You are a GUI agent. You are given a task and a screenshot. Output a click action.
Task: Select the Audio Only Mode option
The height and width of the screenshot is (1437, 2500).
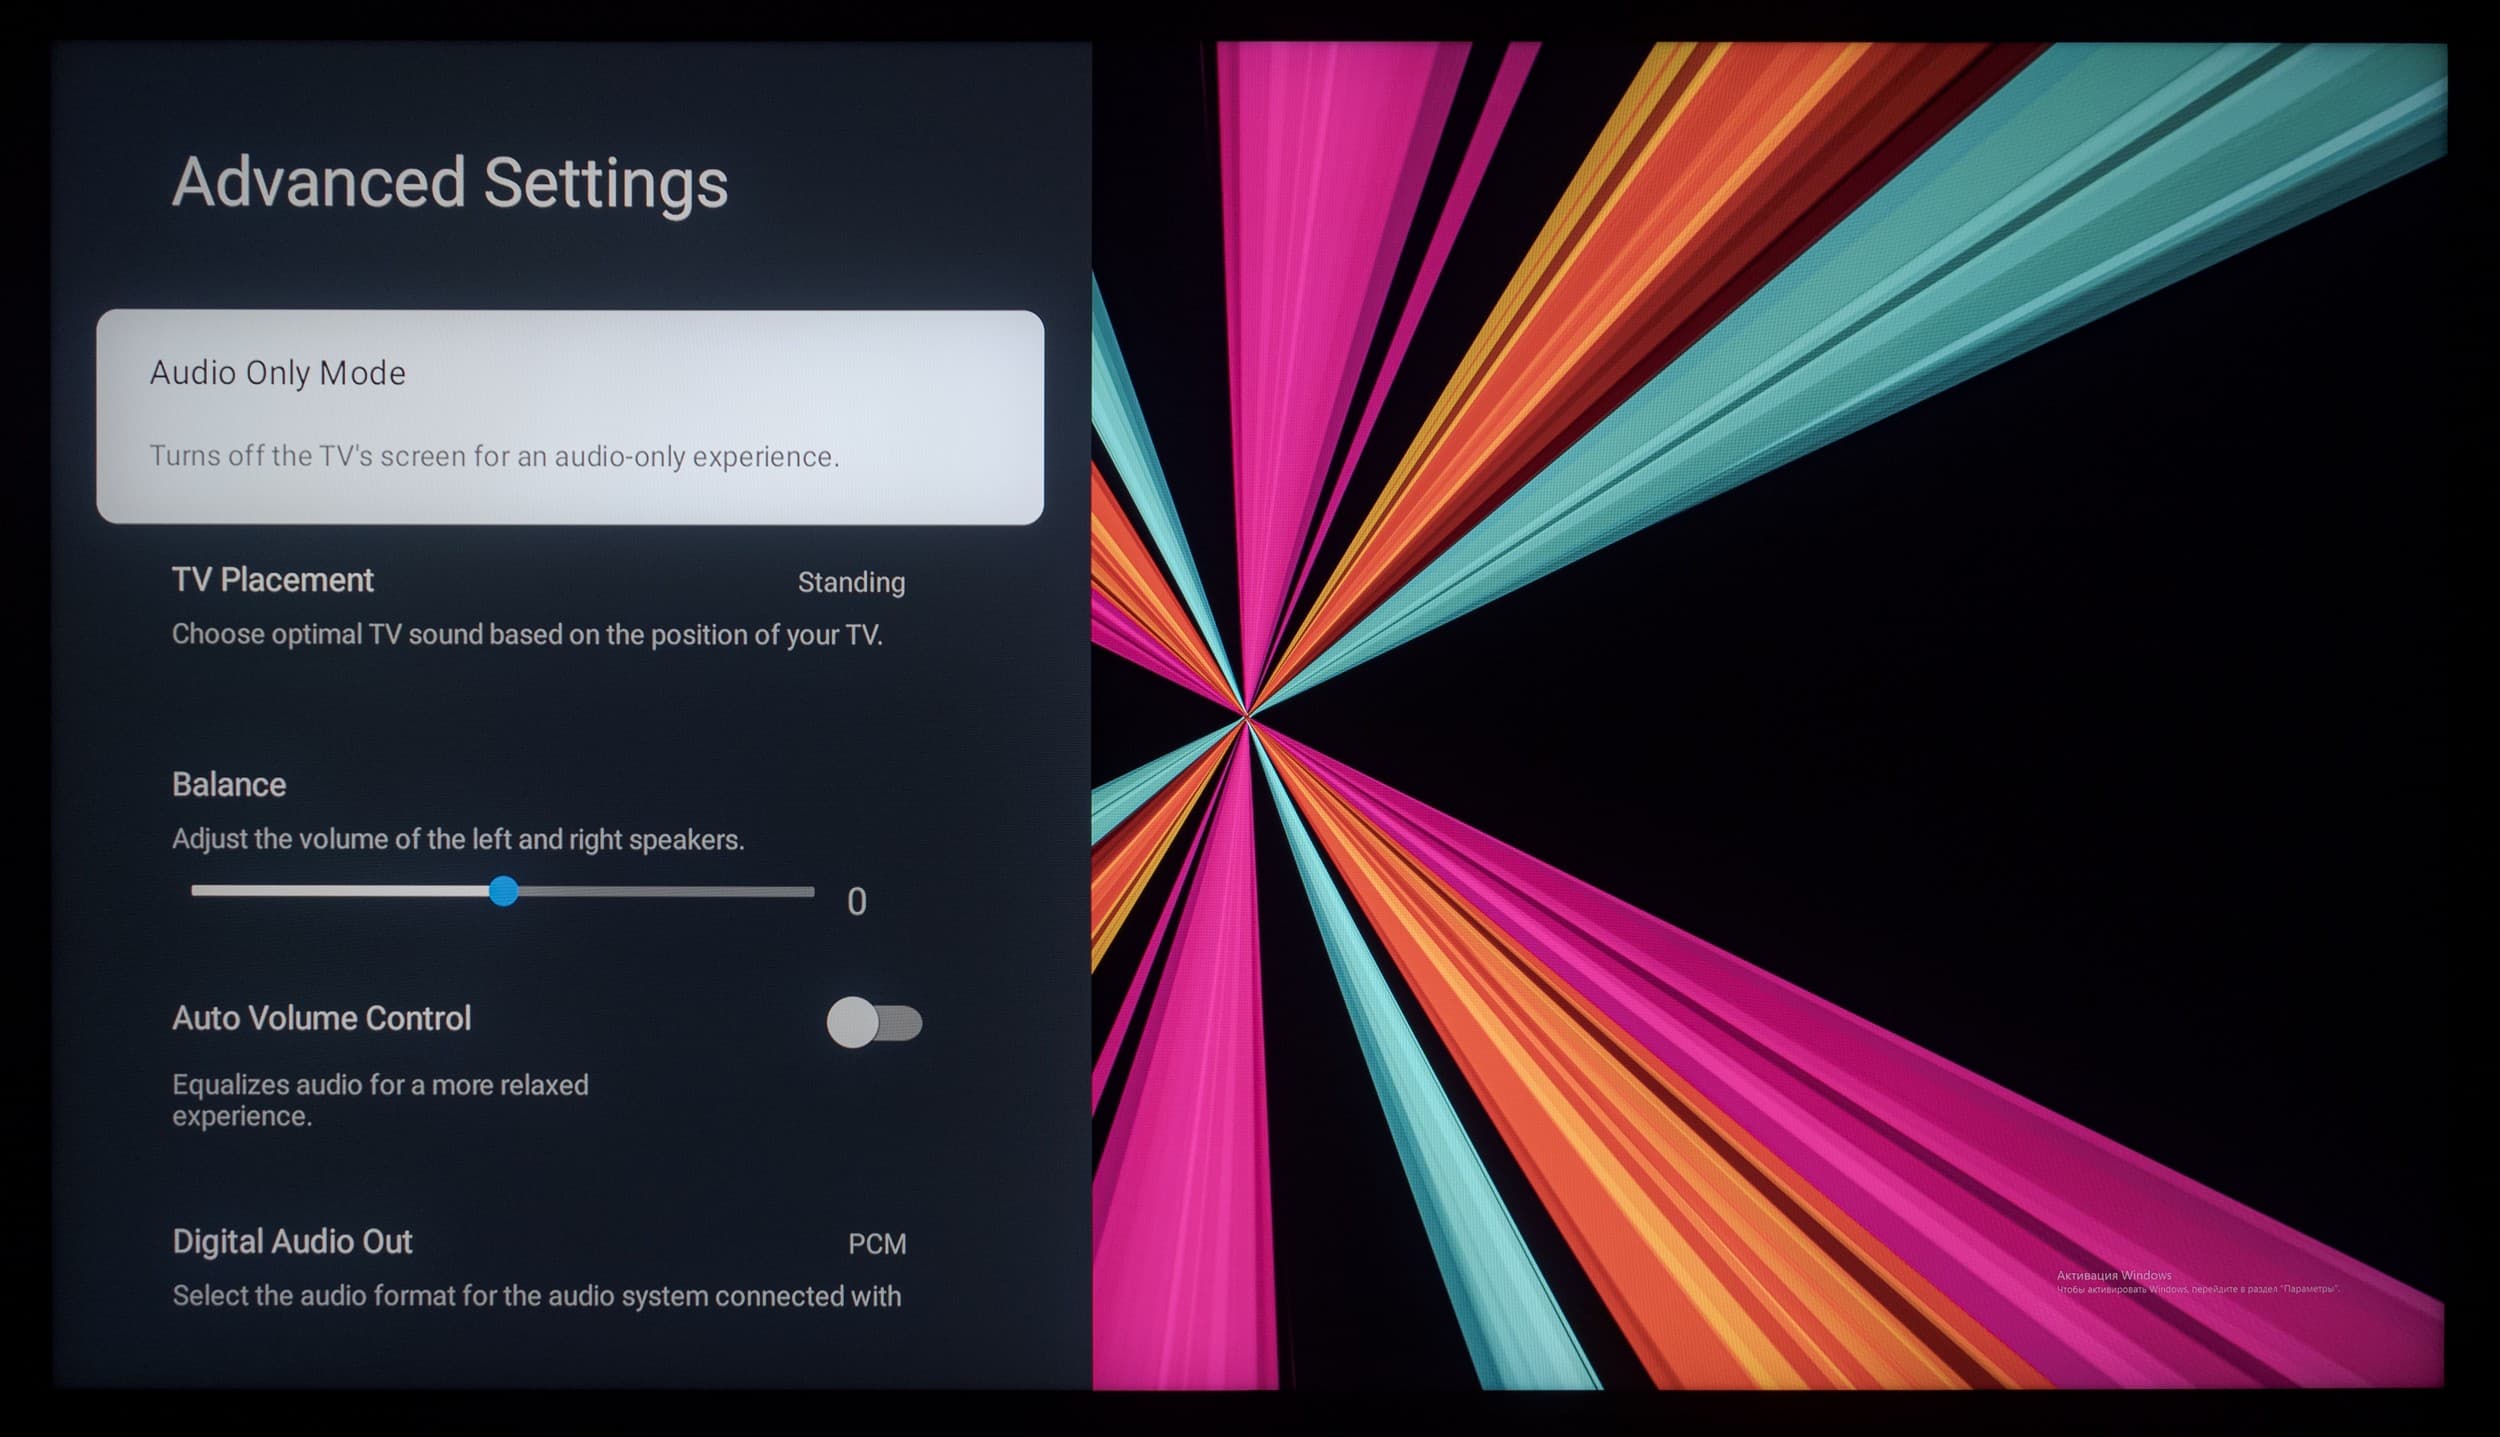coord(278,373)
